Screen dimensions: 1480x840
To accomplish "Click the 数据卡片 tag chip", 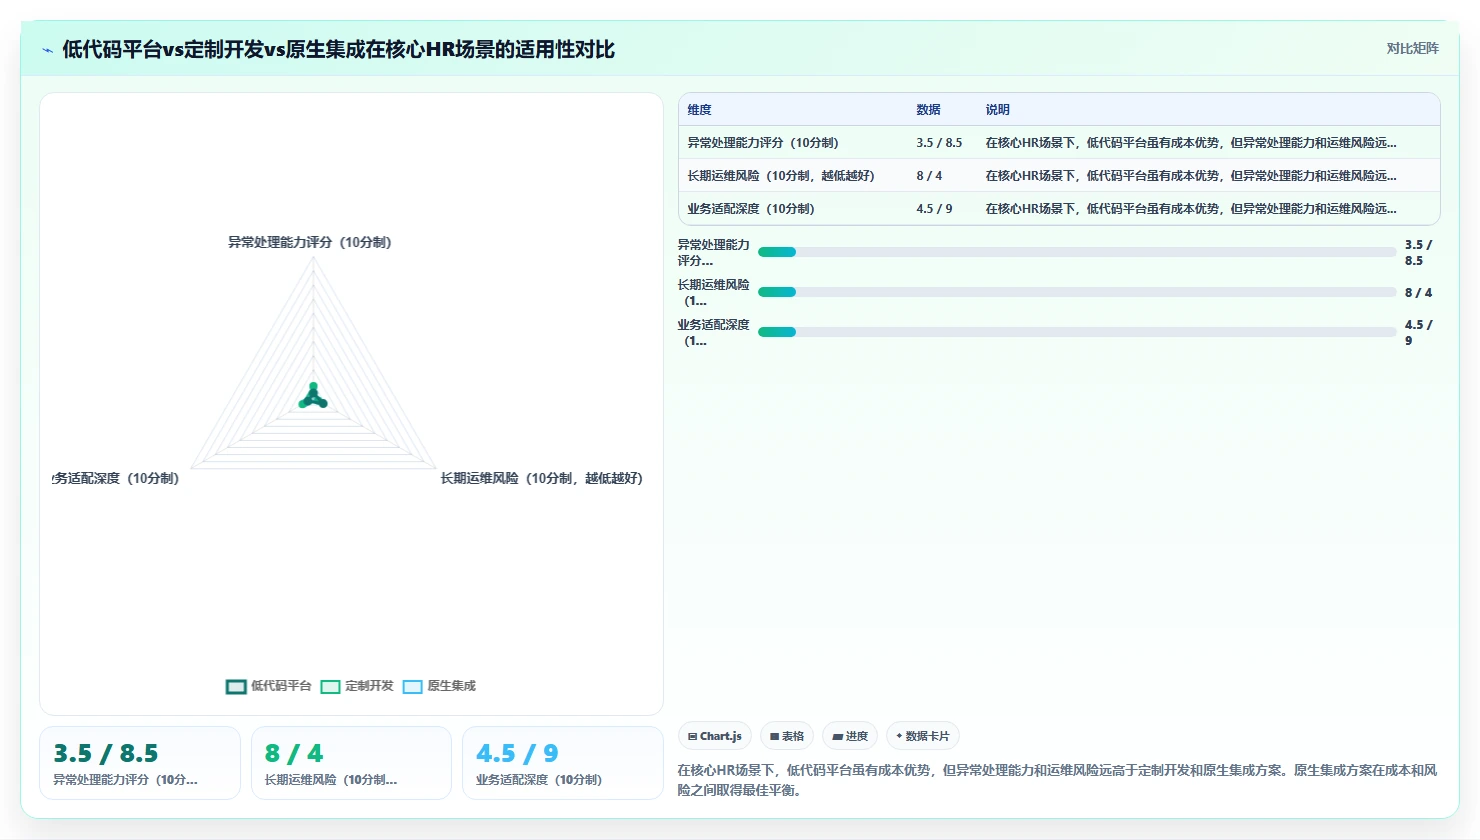I will coord(923,736).
